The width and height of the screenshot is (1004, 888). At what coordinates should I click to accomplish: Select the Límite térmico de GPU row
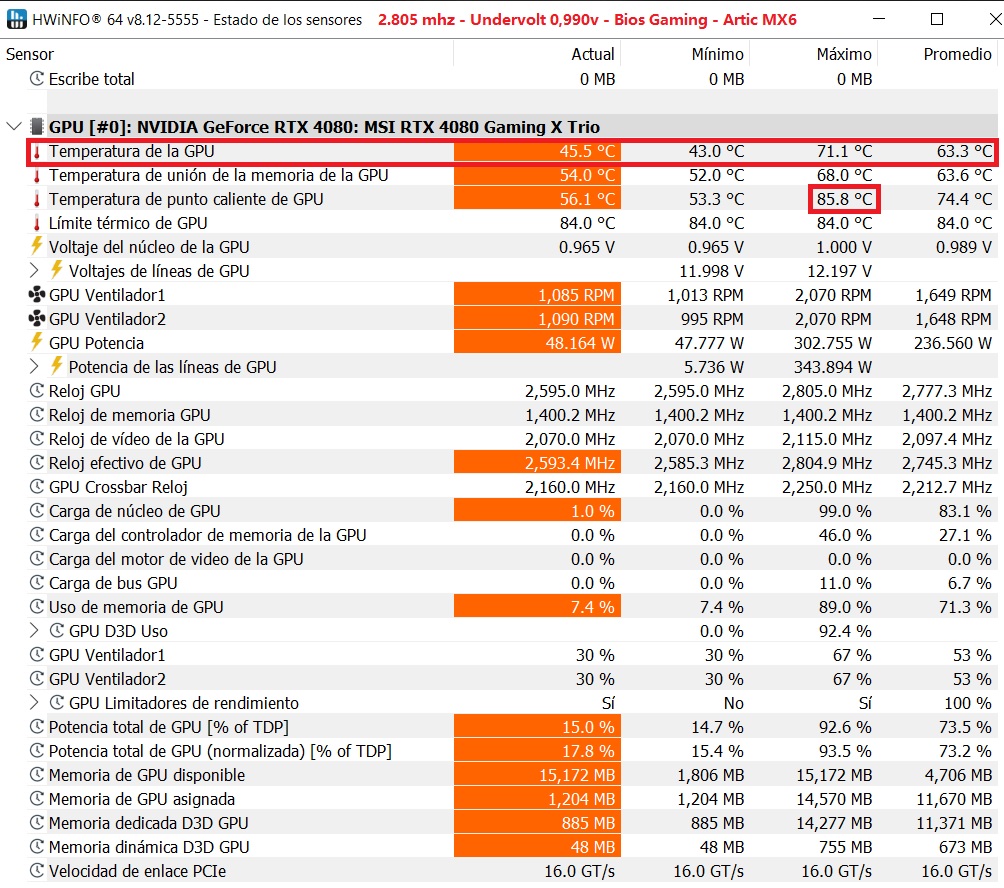(512, 223)
